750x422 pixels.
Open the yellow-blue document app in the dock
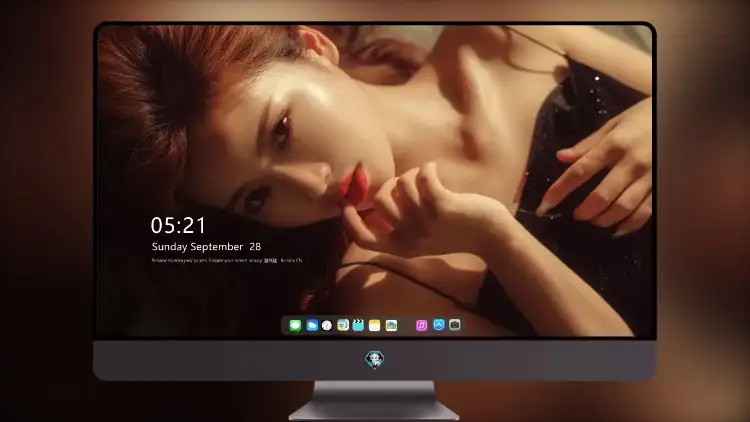(343, 326)
